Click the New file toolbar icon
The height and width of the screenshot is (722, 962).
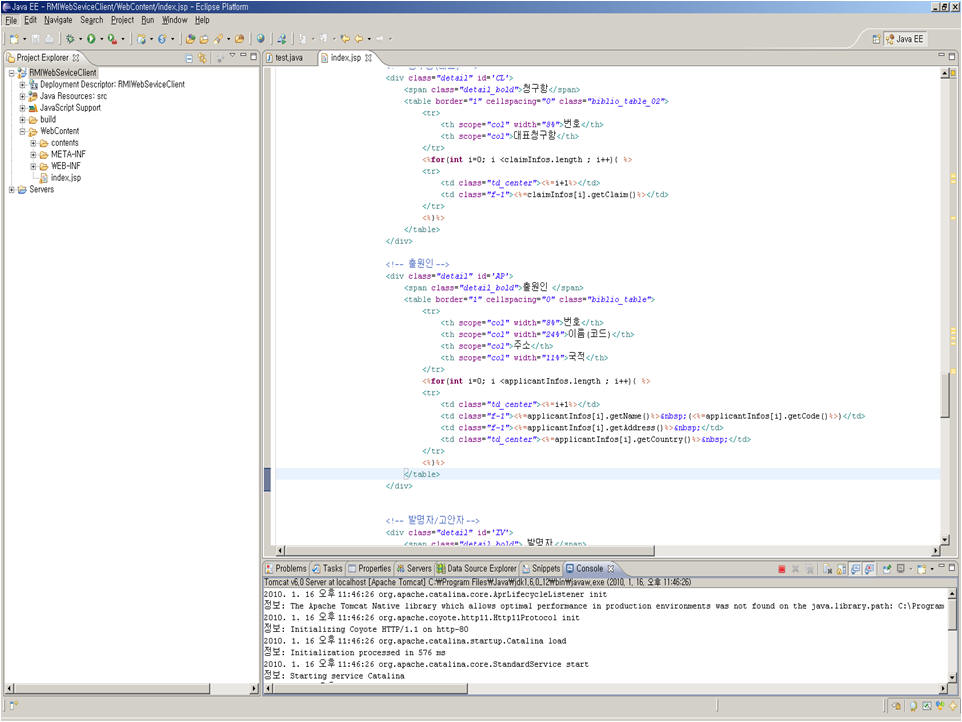tap(14, 39)
